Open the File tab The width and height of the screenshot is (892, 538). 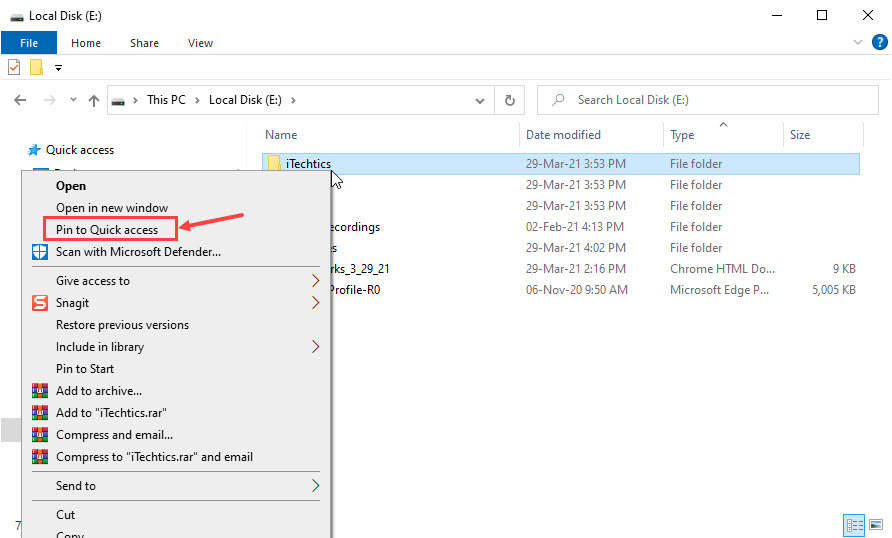pyautogui.click(x=28, y=43)
